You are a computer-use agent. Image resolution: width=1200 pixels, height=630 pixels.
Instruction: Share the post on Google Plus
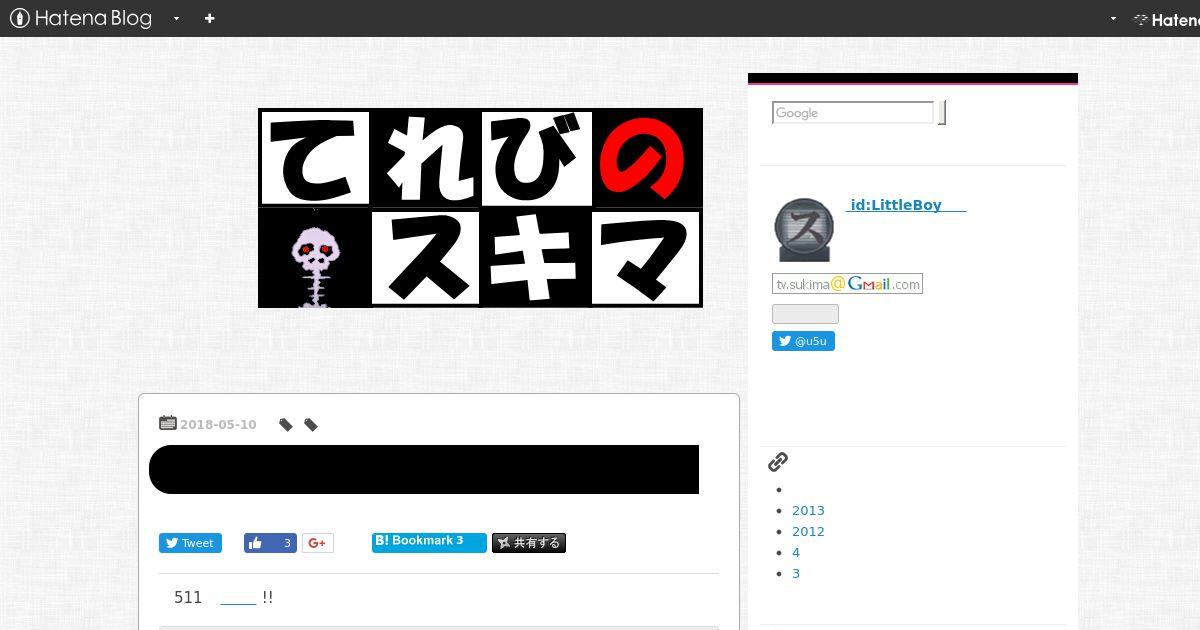pyautogui.click(x=318, y=543)
